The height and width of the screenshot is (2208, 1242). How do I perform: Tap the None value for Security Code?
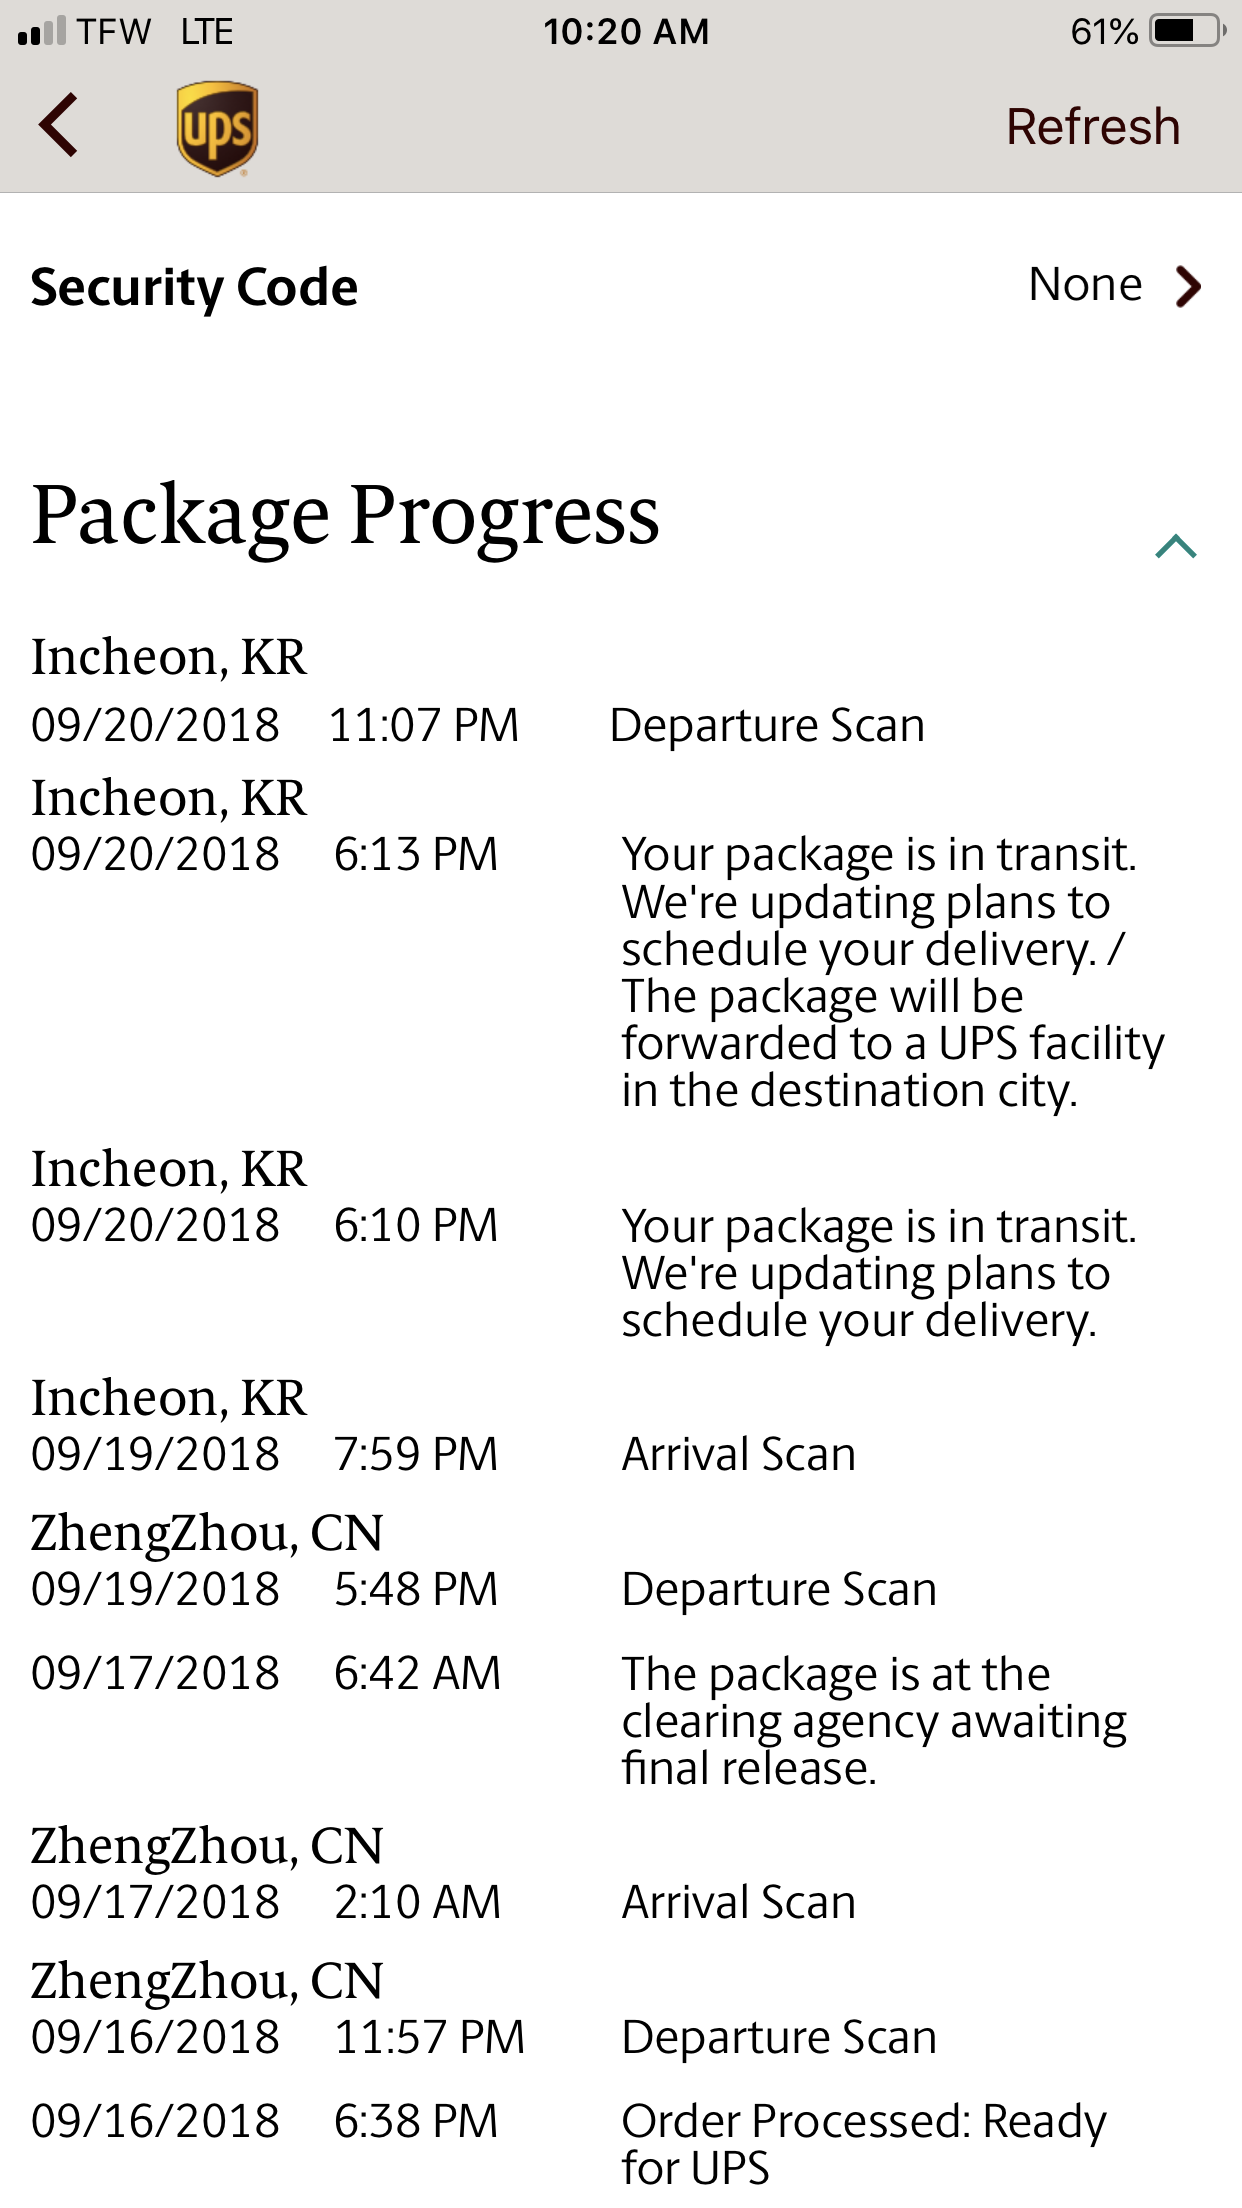[x=1085, y=285]
